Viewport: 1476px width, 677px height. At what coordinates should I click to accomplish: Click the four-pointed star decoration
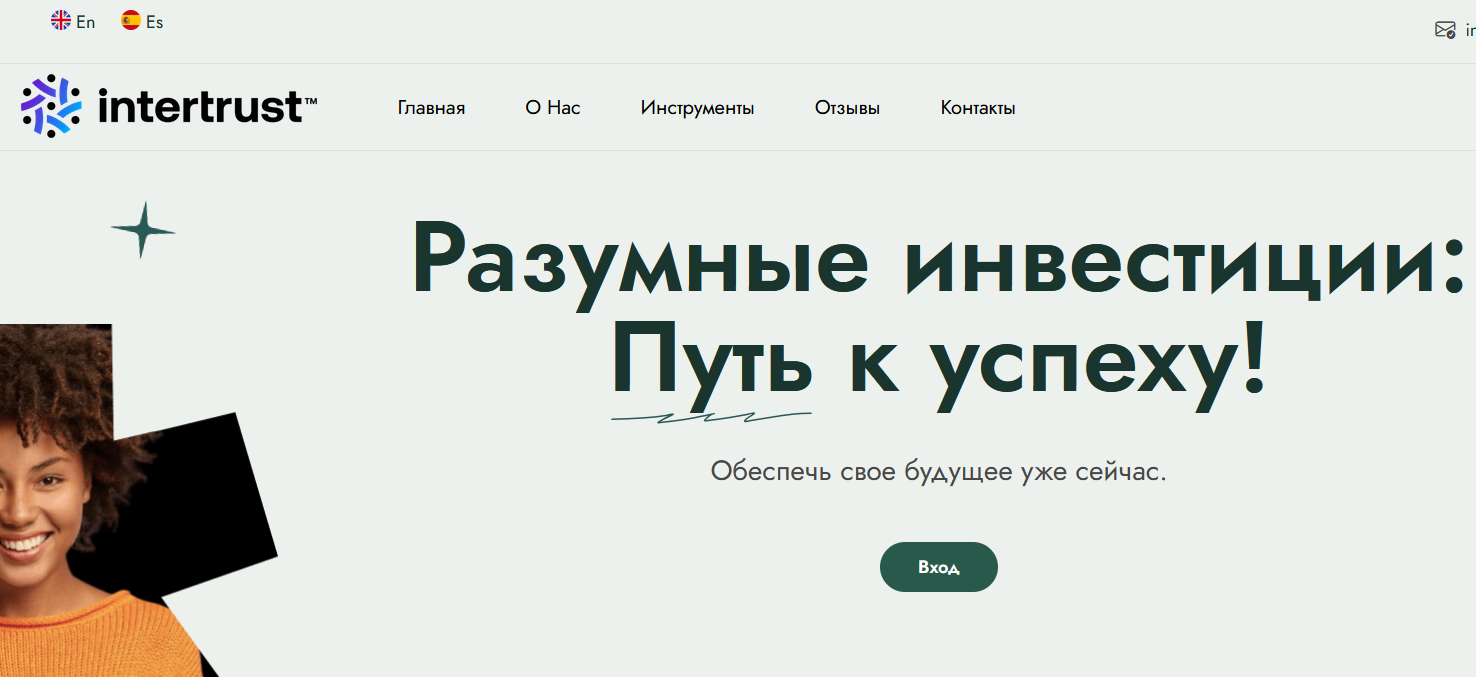(142, 230)
